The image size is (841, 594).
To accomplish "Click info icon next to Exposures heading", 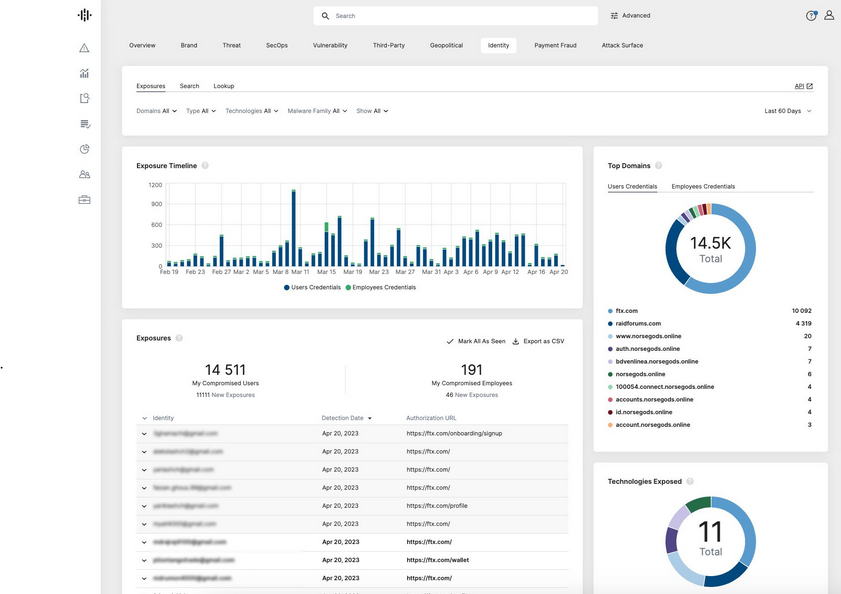I will (179, 338).
